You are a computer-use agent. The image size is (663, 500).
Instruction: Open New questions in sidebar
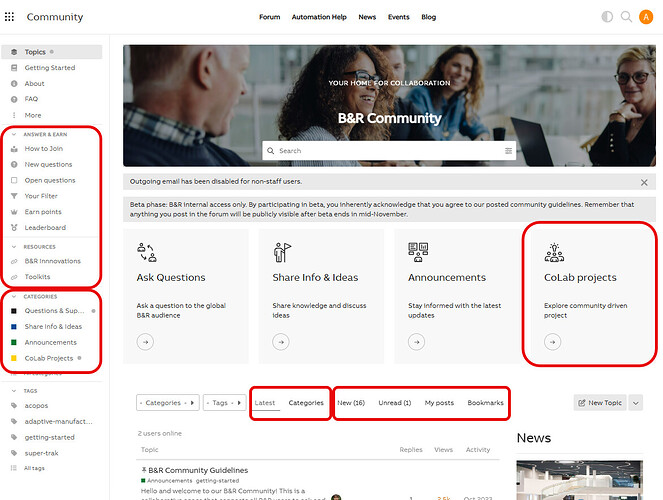[48, 164]
